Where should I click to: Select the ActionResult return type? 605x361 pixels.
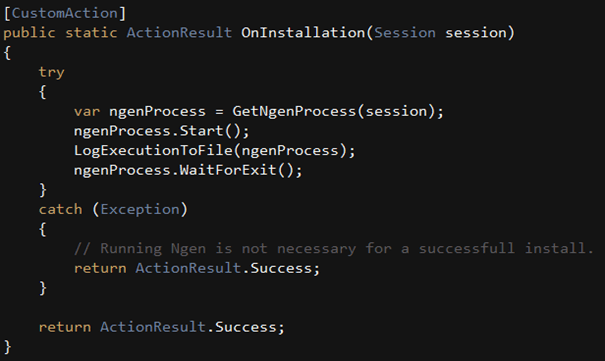click(x=179, y=33)
